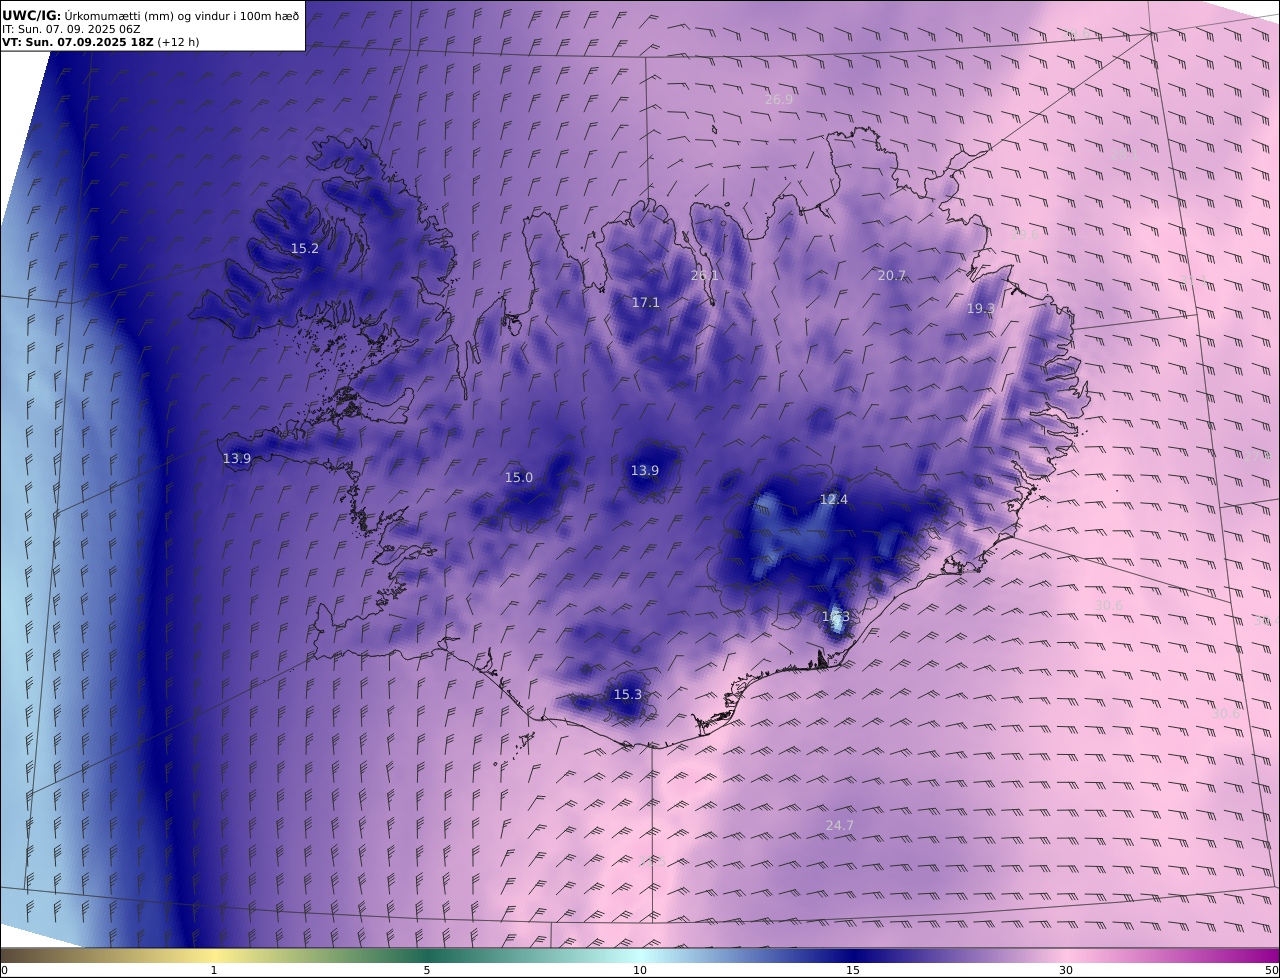Click the 13.9 value on the western peninsula
The width and height of the screenshot is (1280, 978).
tap(237, 458)
